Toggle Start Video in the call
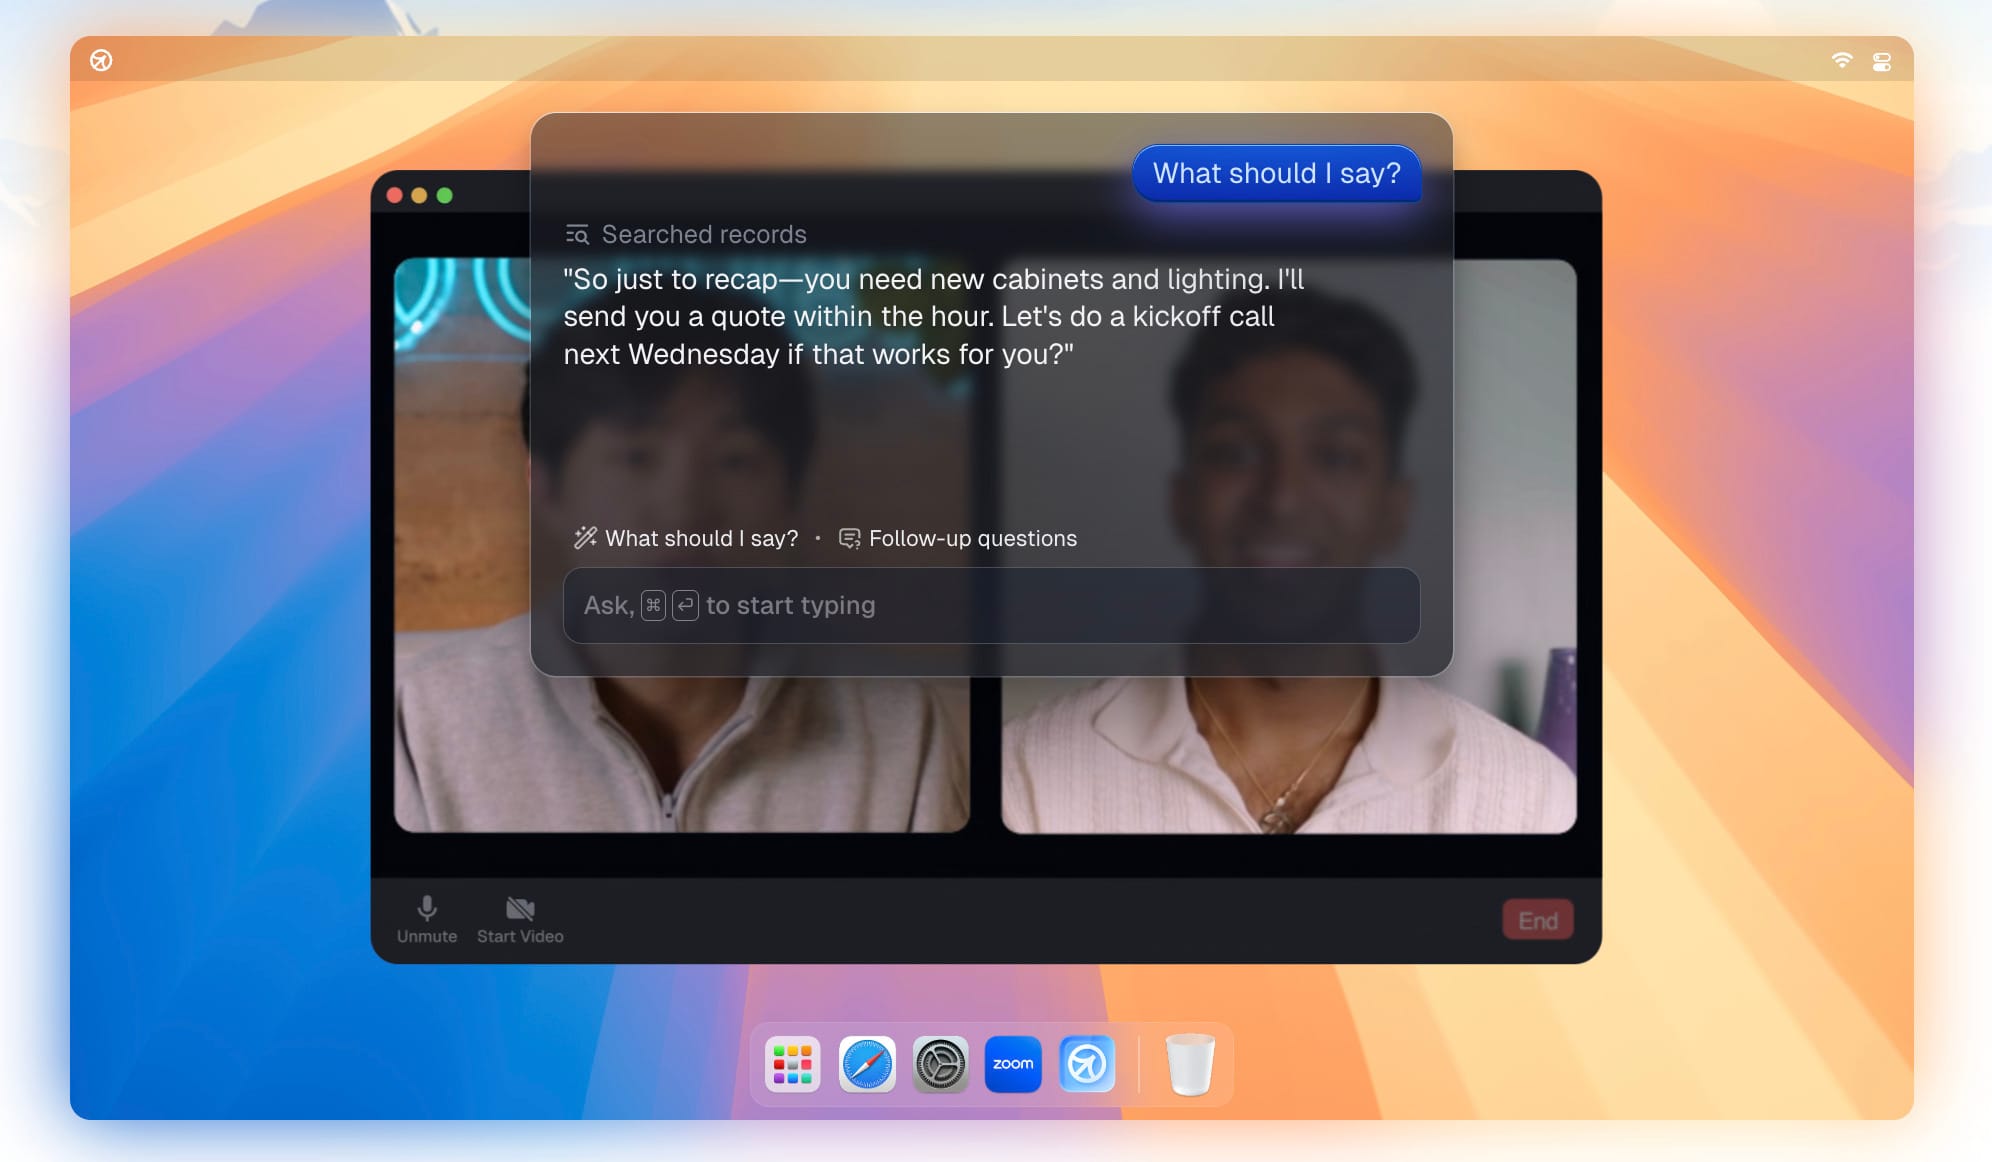 (520, 918)
